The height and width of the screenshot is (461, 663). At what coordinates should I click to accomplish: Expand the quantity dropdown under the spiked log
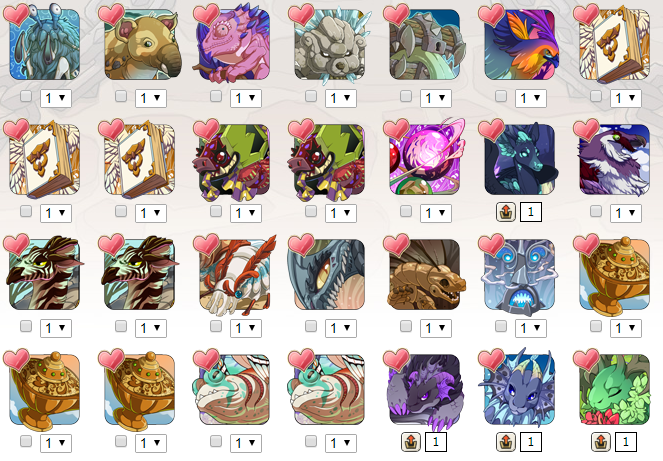click(x=436, y=98)
